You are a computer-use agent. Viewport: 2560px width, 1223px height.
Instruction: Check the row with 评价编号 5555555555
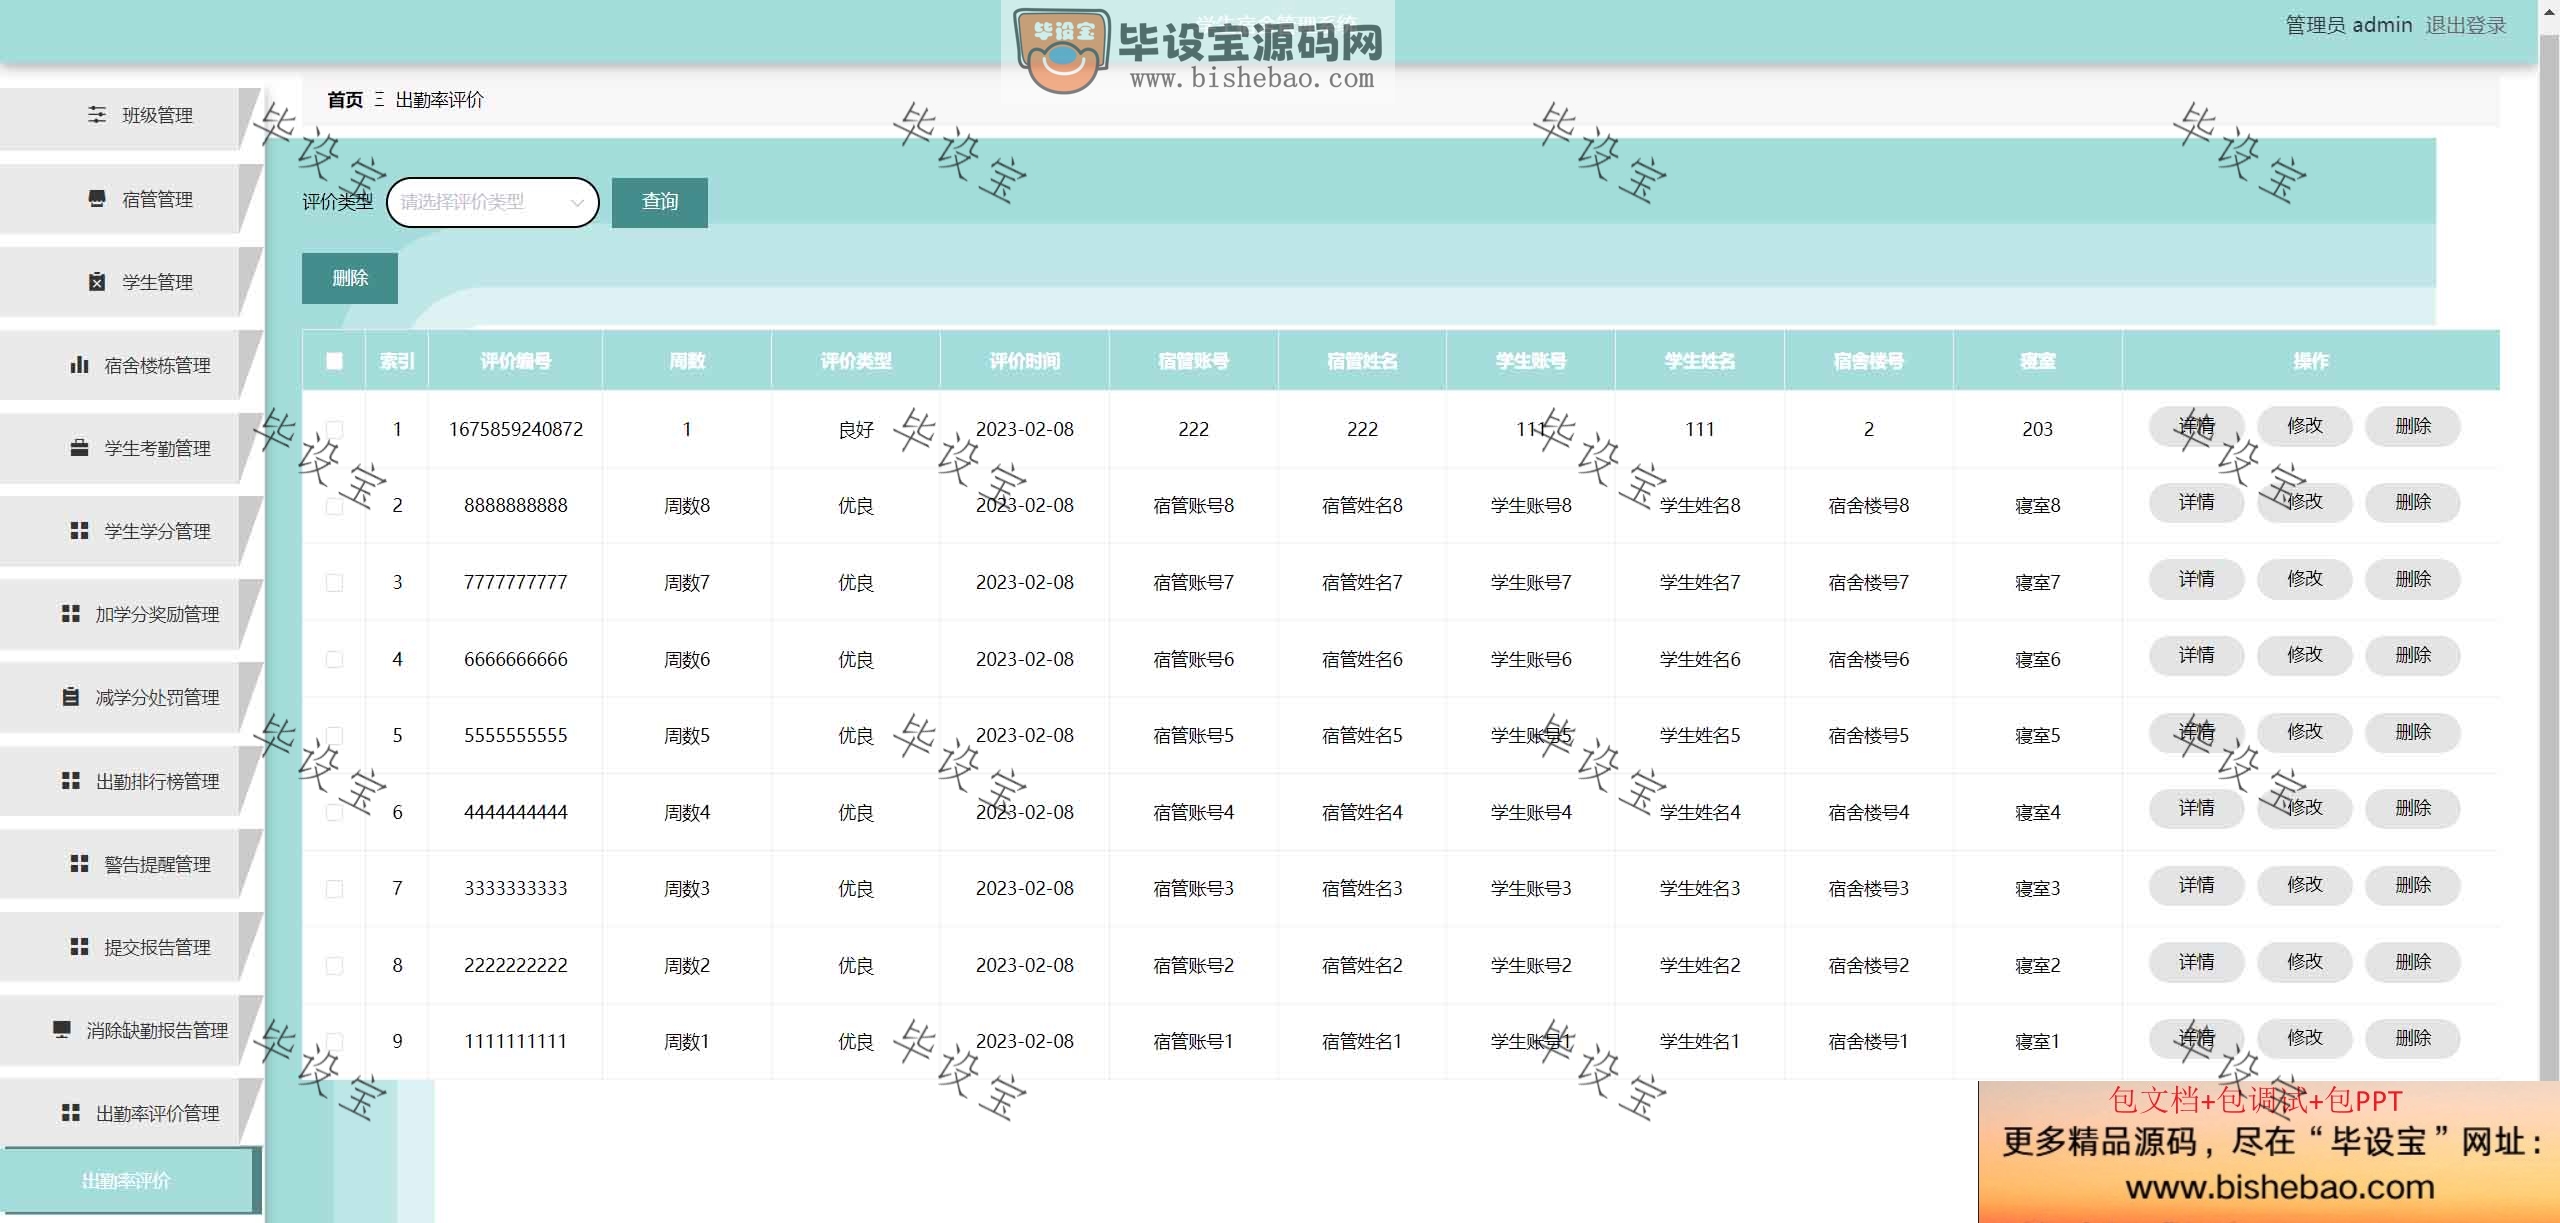pyautogui.click(x=334, y=736)
